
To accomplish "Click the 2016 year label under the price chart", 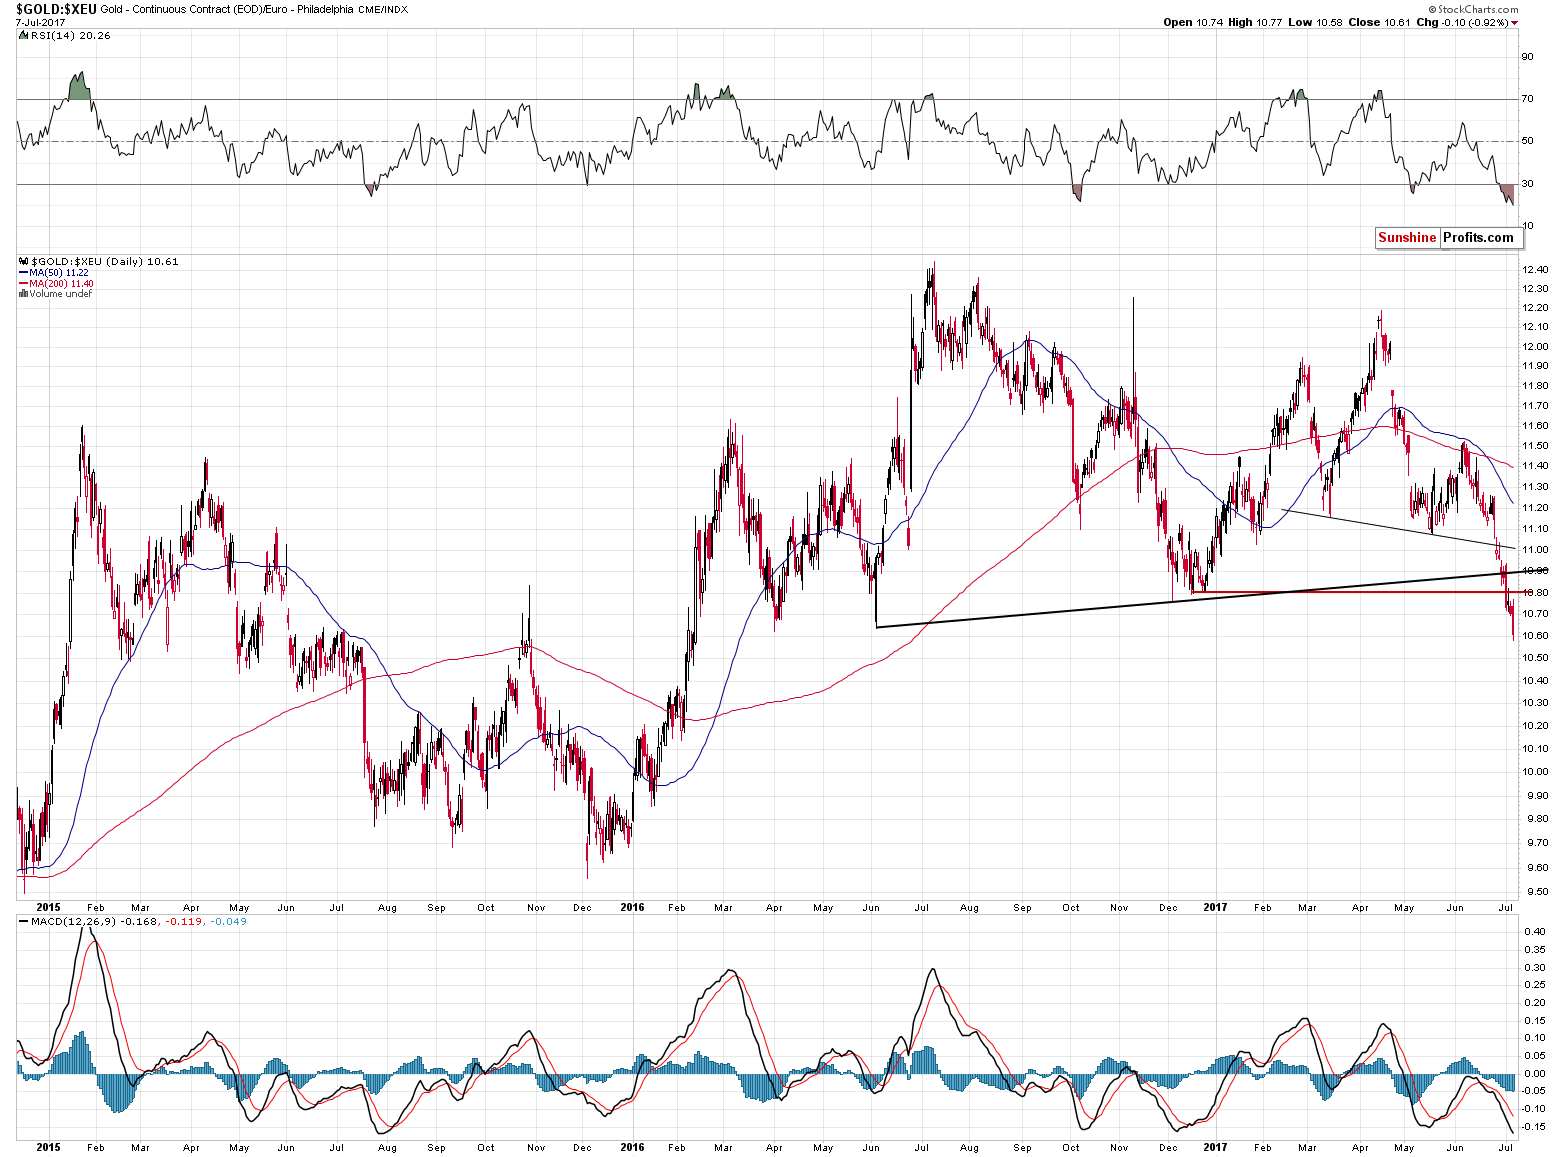I will [x=632, y=908].
